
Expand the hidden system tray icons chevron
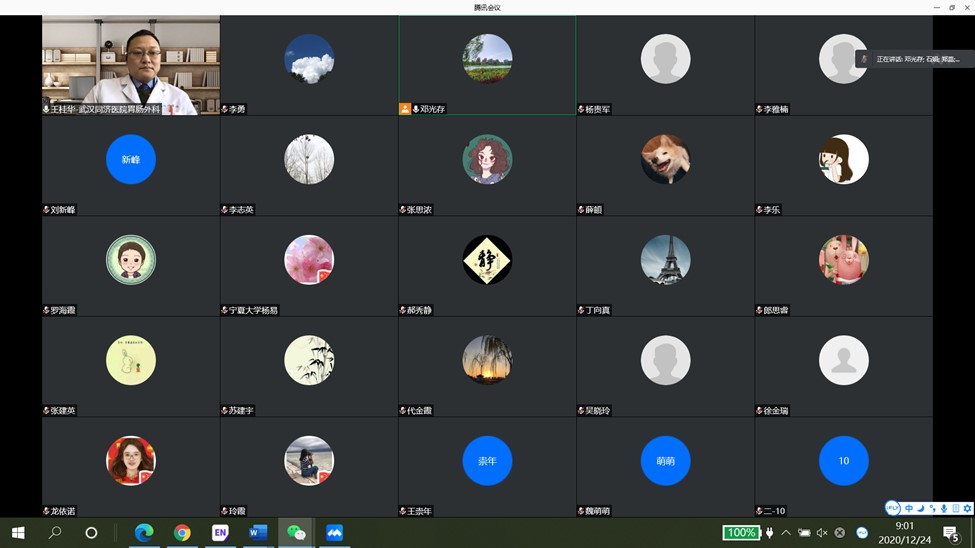tap(786, 533)
